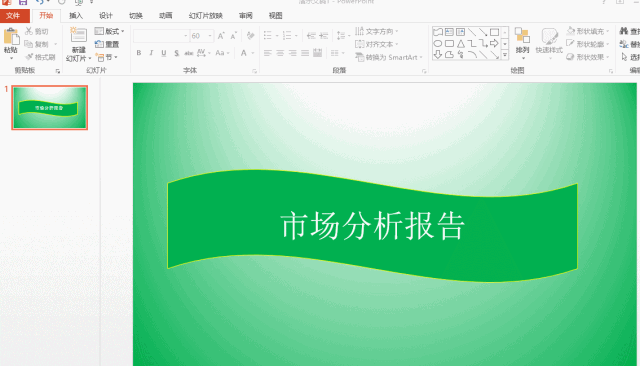Screen dimensions: 640x366
Task: Click Increase Font Size button
Action: [x=221, y=36]
